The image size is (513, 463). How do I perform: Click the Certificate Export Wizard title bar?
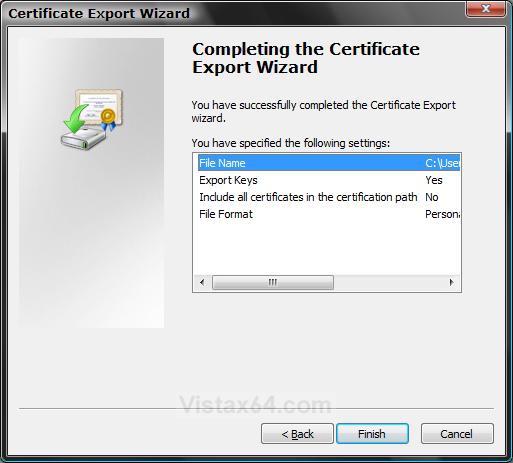[233, 13]
